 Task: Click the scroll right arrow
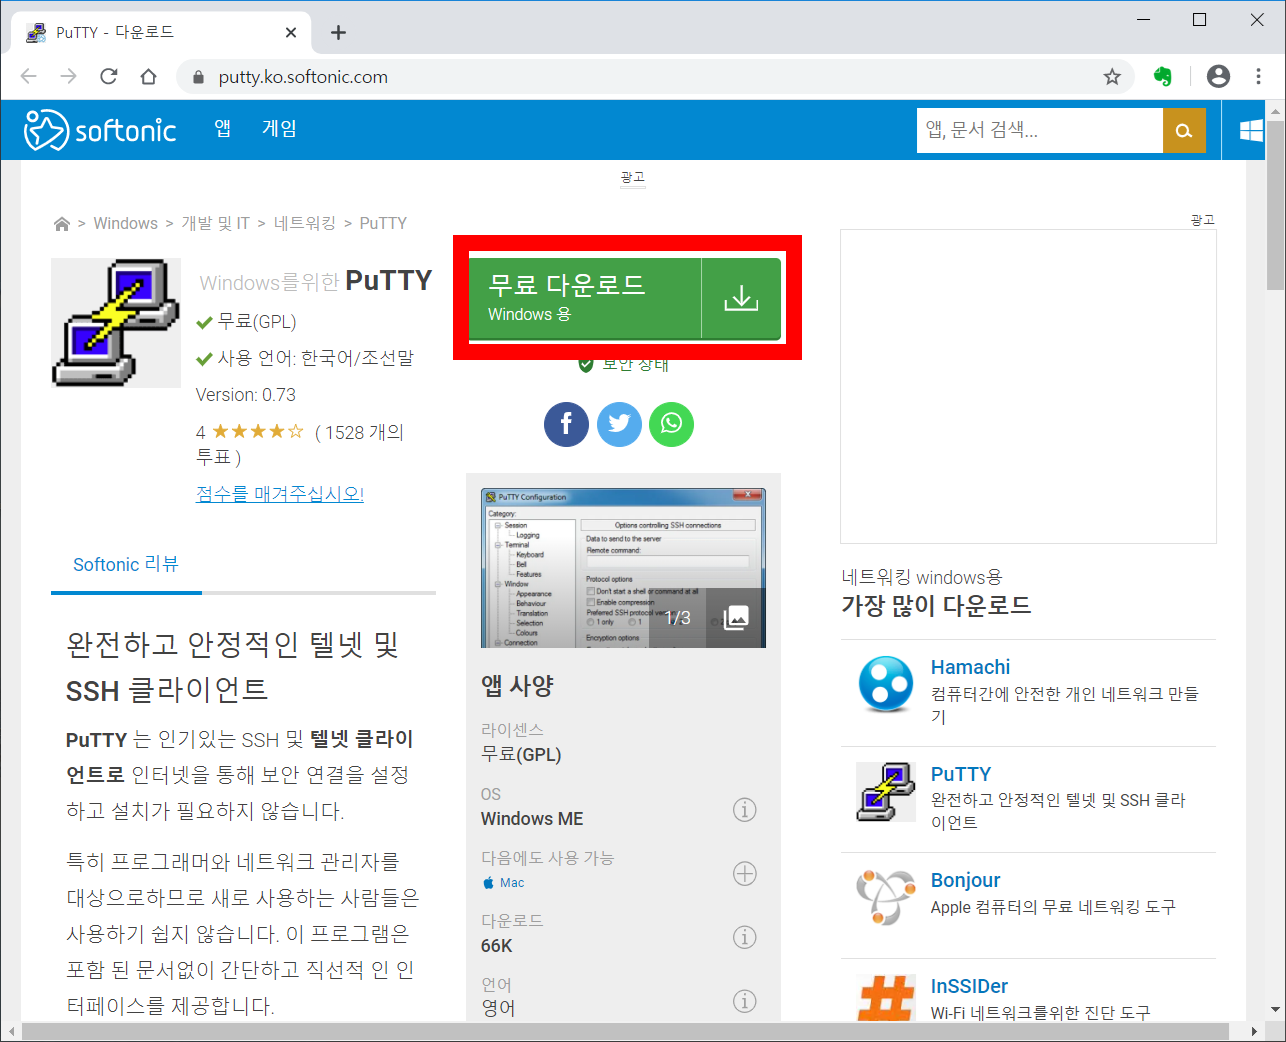[x=1254, y=1031]
